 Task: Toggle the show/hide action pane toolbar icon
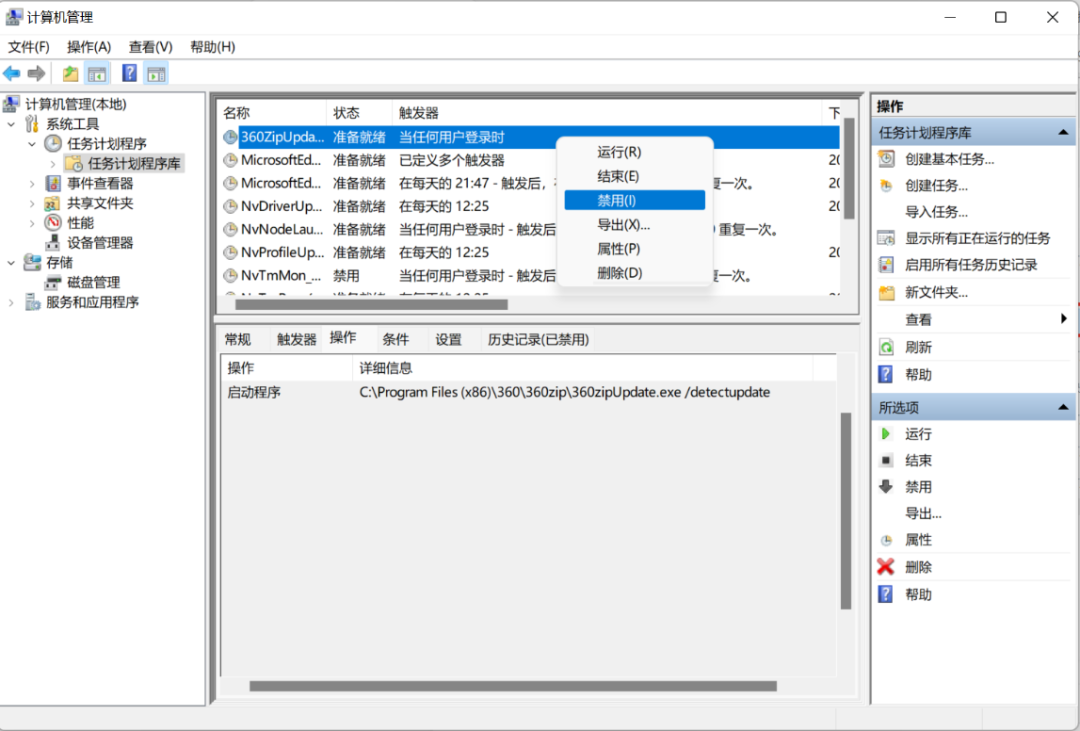click(x=156, y=73)
